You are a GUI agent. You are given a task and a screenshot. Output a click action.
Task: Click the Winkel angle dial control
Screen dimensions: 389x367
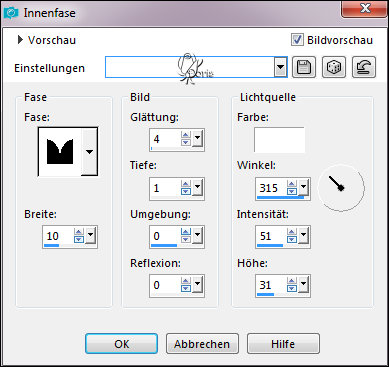340,188
